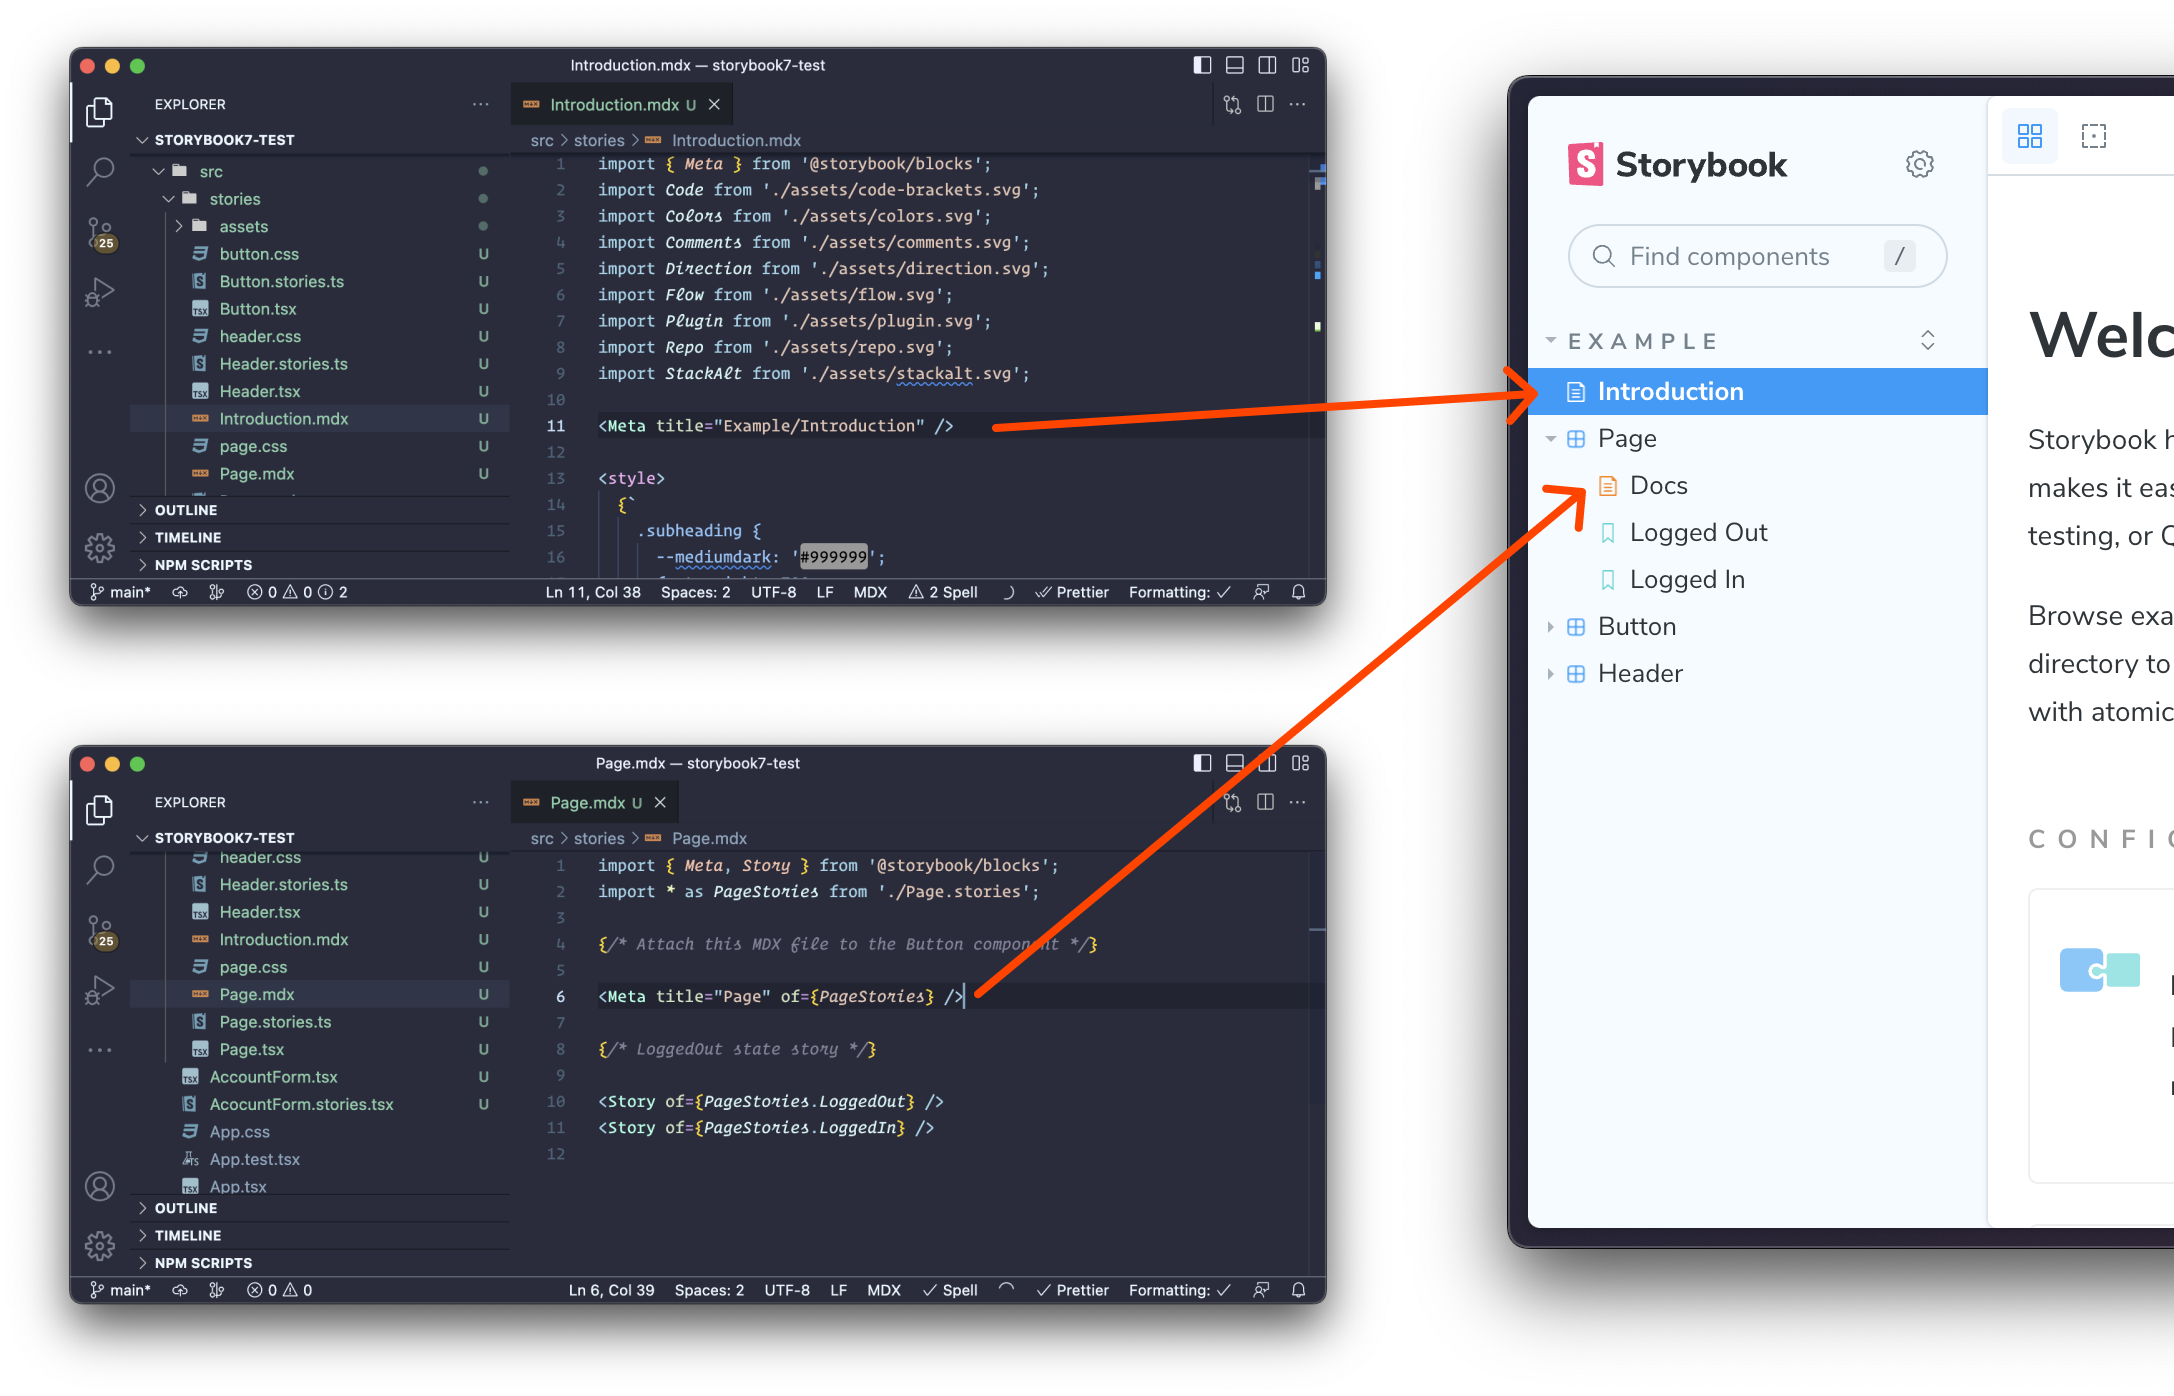2174x1396 pixels.
Task: Open Accounts icon in top editor activity bar
Action: pyautogui.click(x=100, y=488)
